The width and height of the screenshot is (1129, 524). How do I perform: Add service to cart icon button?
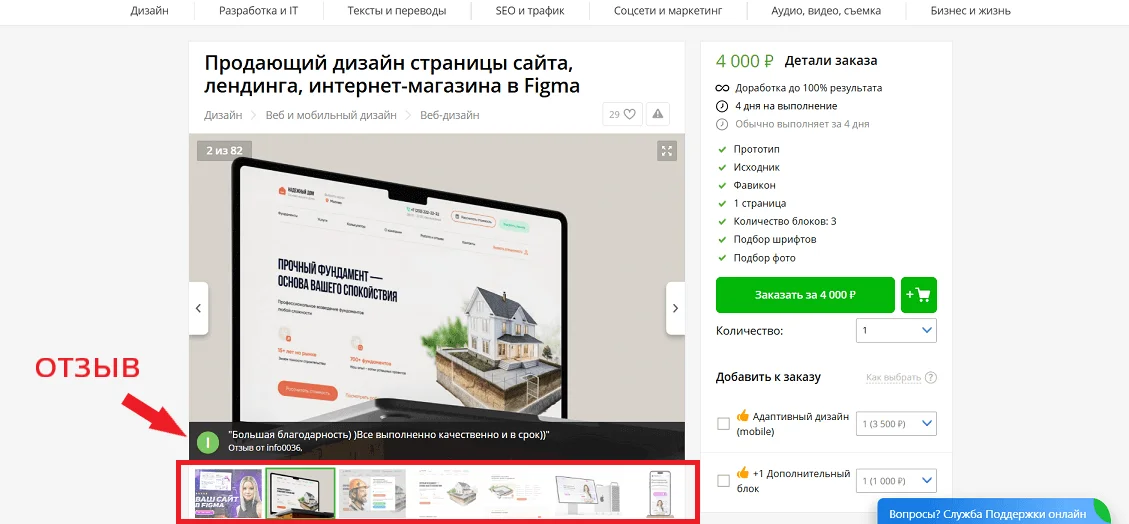click(x=918, y=295)
